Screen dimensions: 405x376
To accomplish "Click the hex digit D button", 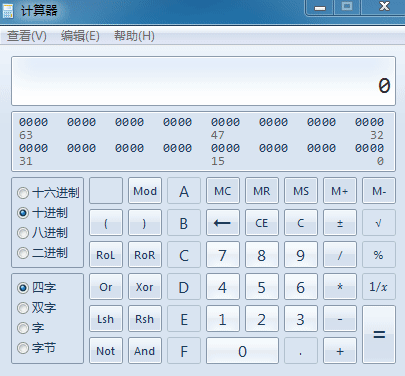I will (184, 287).
